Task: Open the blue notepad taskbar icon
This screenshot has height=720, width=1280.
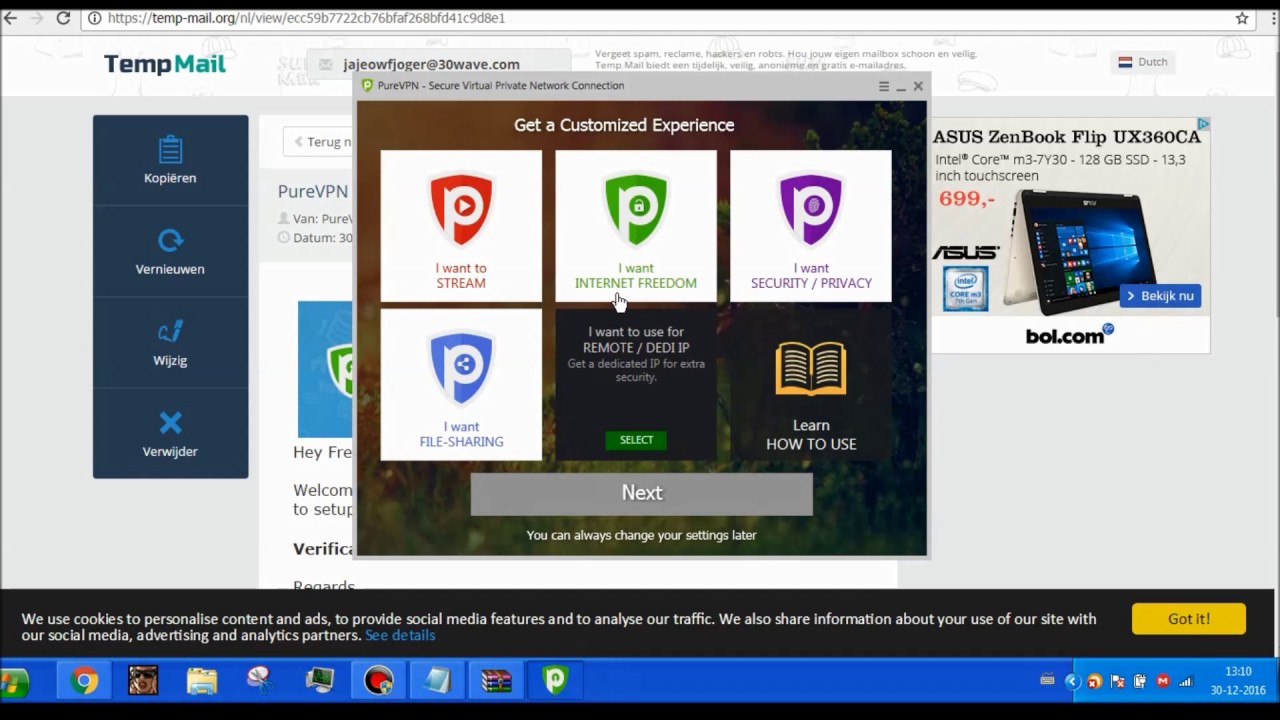Action: 437,681
